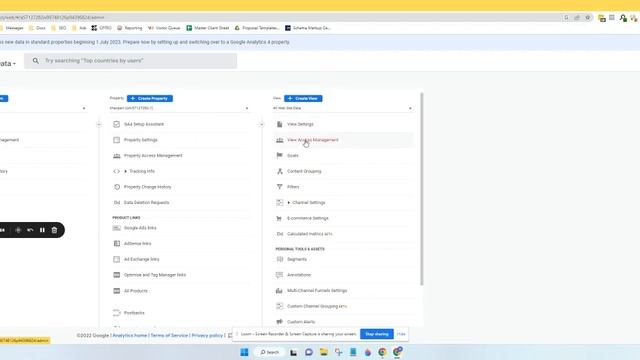Open Filters

[293, 187]
